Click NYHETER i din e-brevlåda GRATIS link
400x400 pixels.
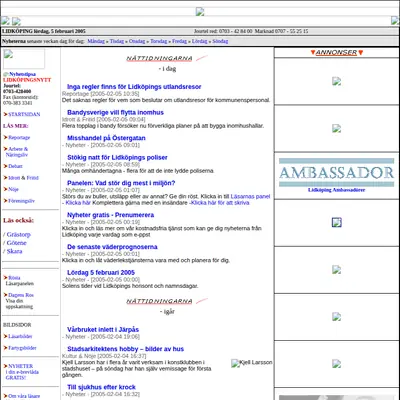(x=22, y=372)
